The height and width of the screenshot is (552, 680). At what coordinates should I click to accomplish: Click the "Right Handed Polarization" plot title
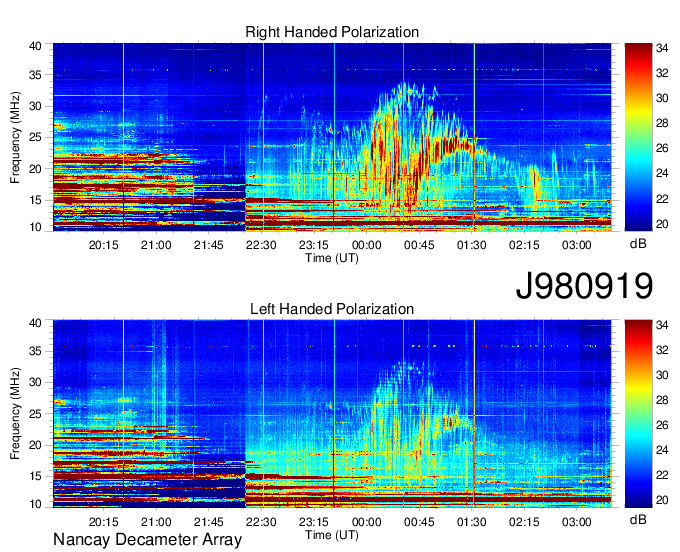[332, 32]
